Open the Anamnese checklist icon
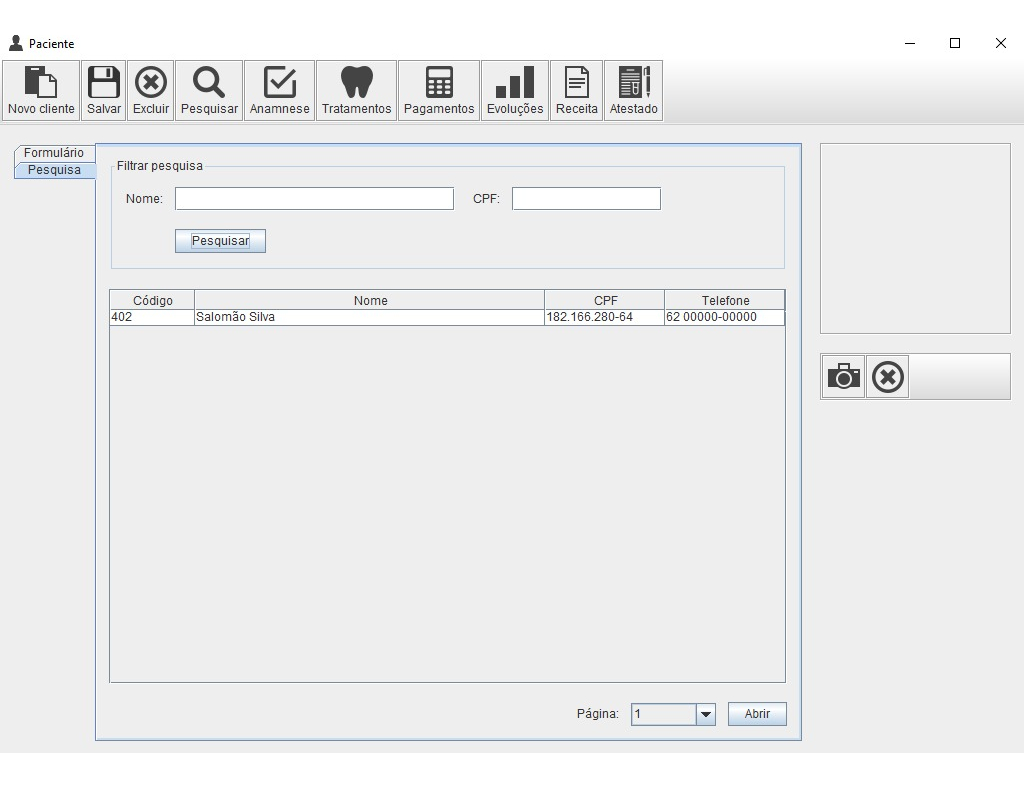 280,91
